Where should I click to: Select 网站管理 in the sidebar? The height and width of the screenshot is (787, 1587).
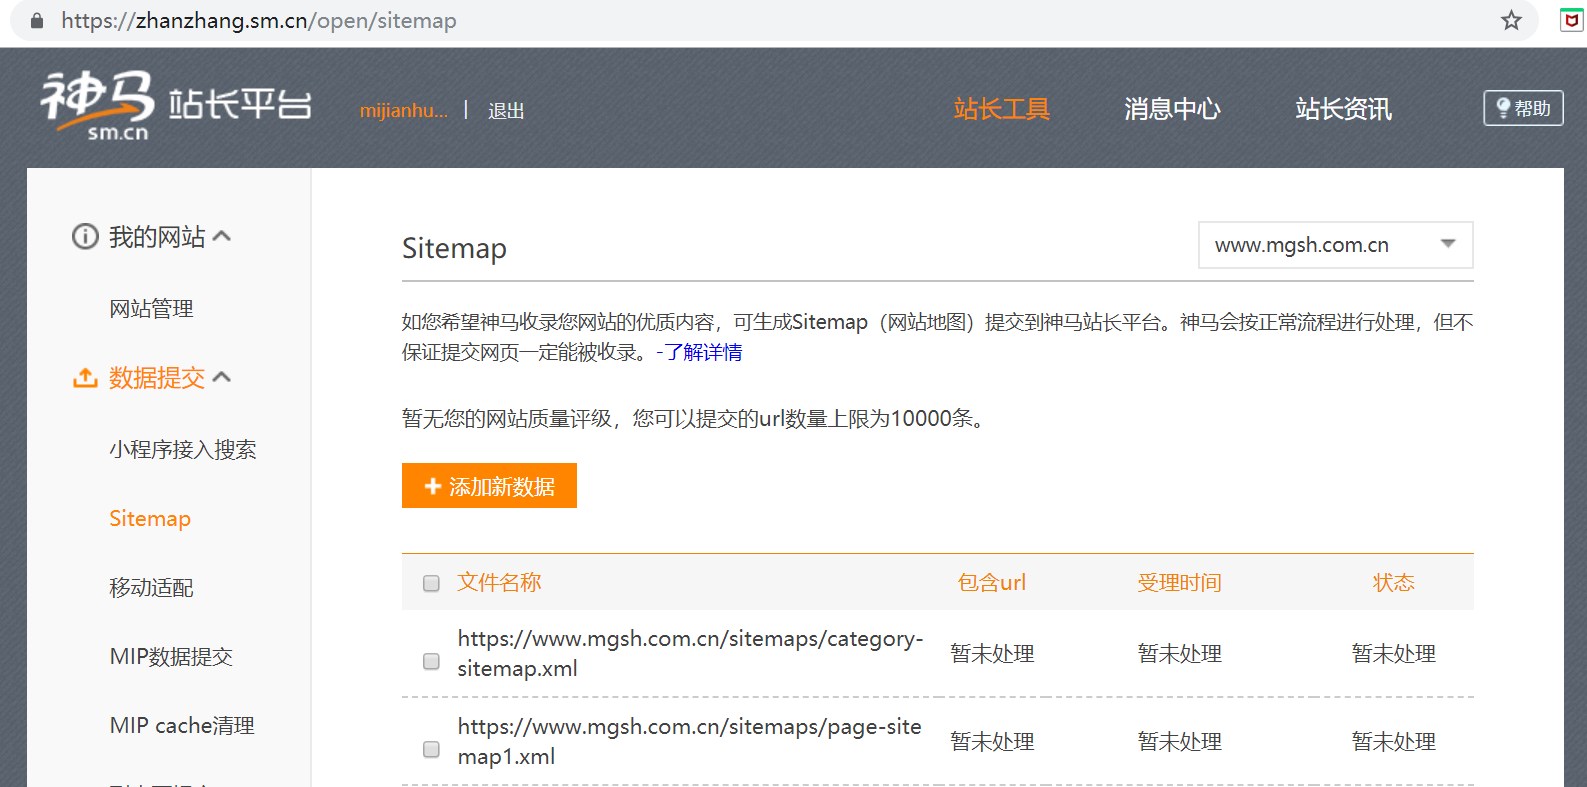151,309
